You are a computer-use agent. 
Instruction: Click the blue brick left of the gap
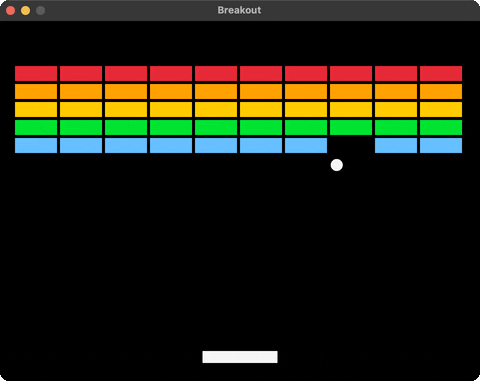(x=306, y=145)
